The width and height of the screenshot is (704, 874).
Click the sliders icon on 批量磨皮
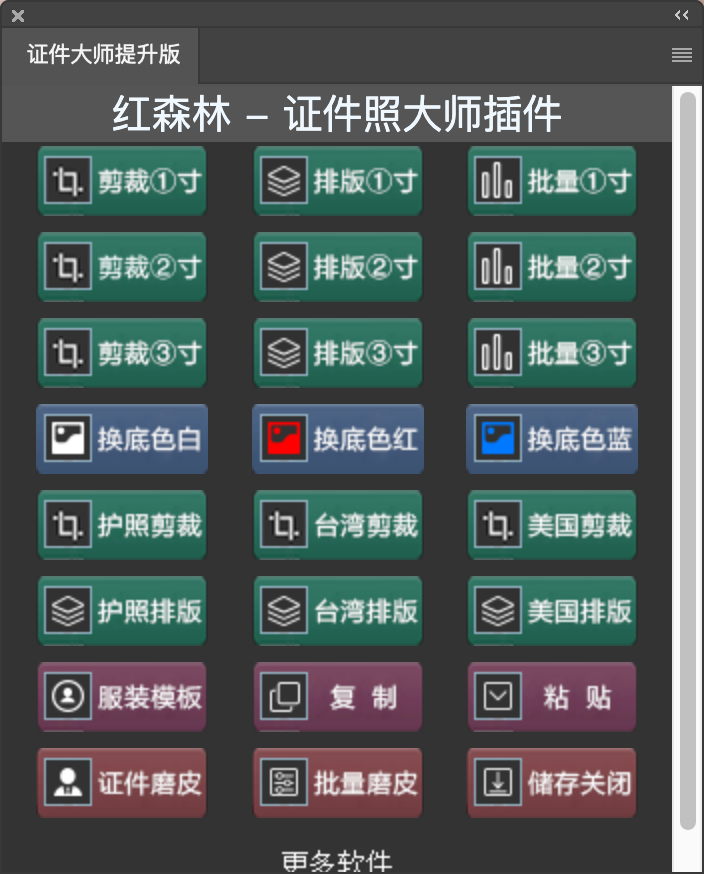pyautogui.click(x=284, y=783)
